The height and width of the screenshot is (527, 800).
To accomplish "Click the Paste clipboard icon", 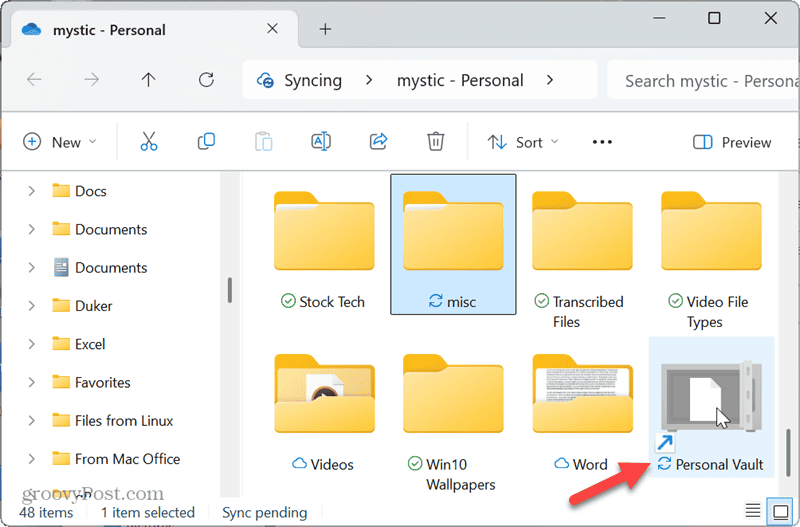I will (263, 141).
